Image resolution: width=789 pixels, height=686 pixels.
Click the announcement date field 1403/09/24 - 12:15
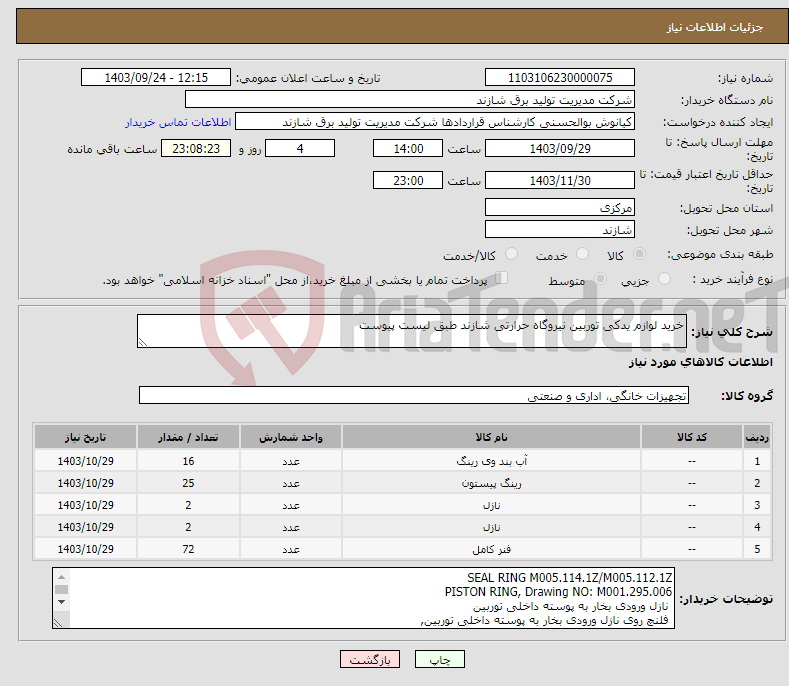pyautogui.click(x=156, y=78)
